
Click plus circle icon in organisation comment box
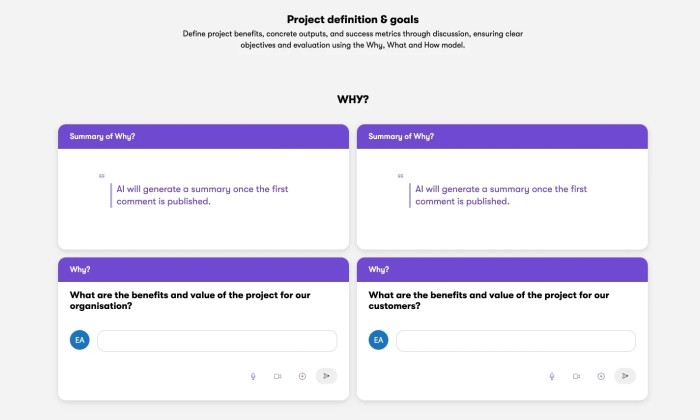(302, 376)
